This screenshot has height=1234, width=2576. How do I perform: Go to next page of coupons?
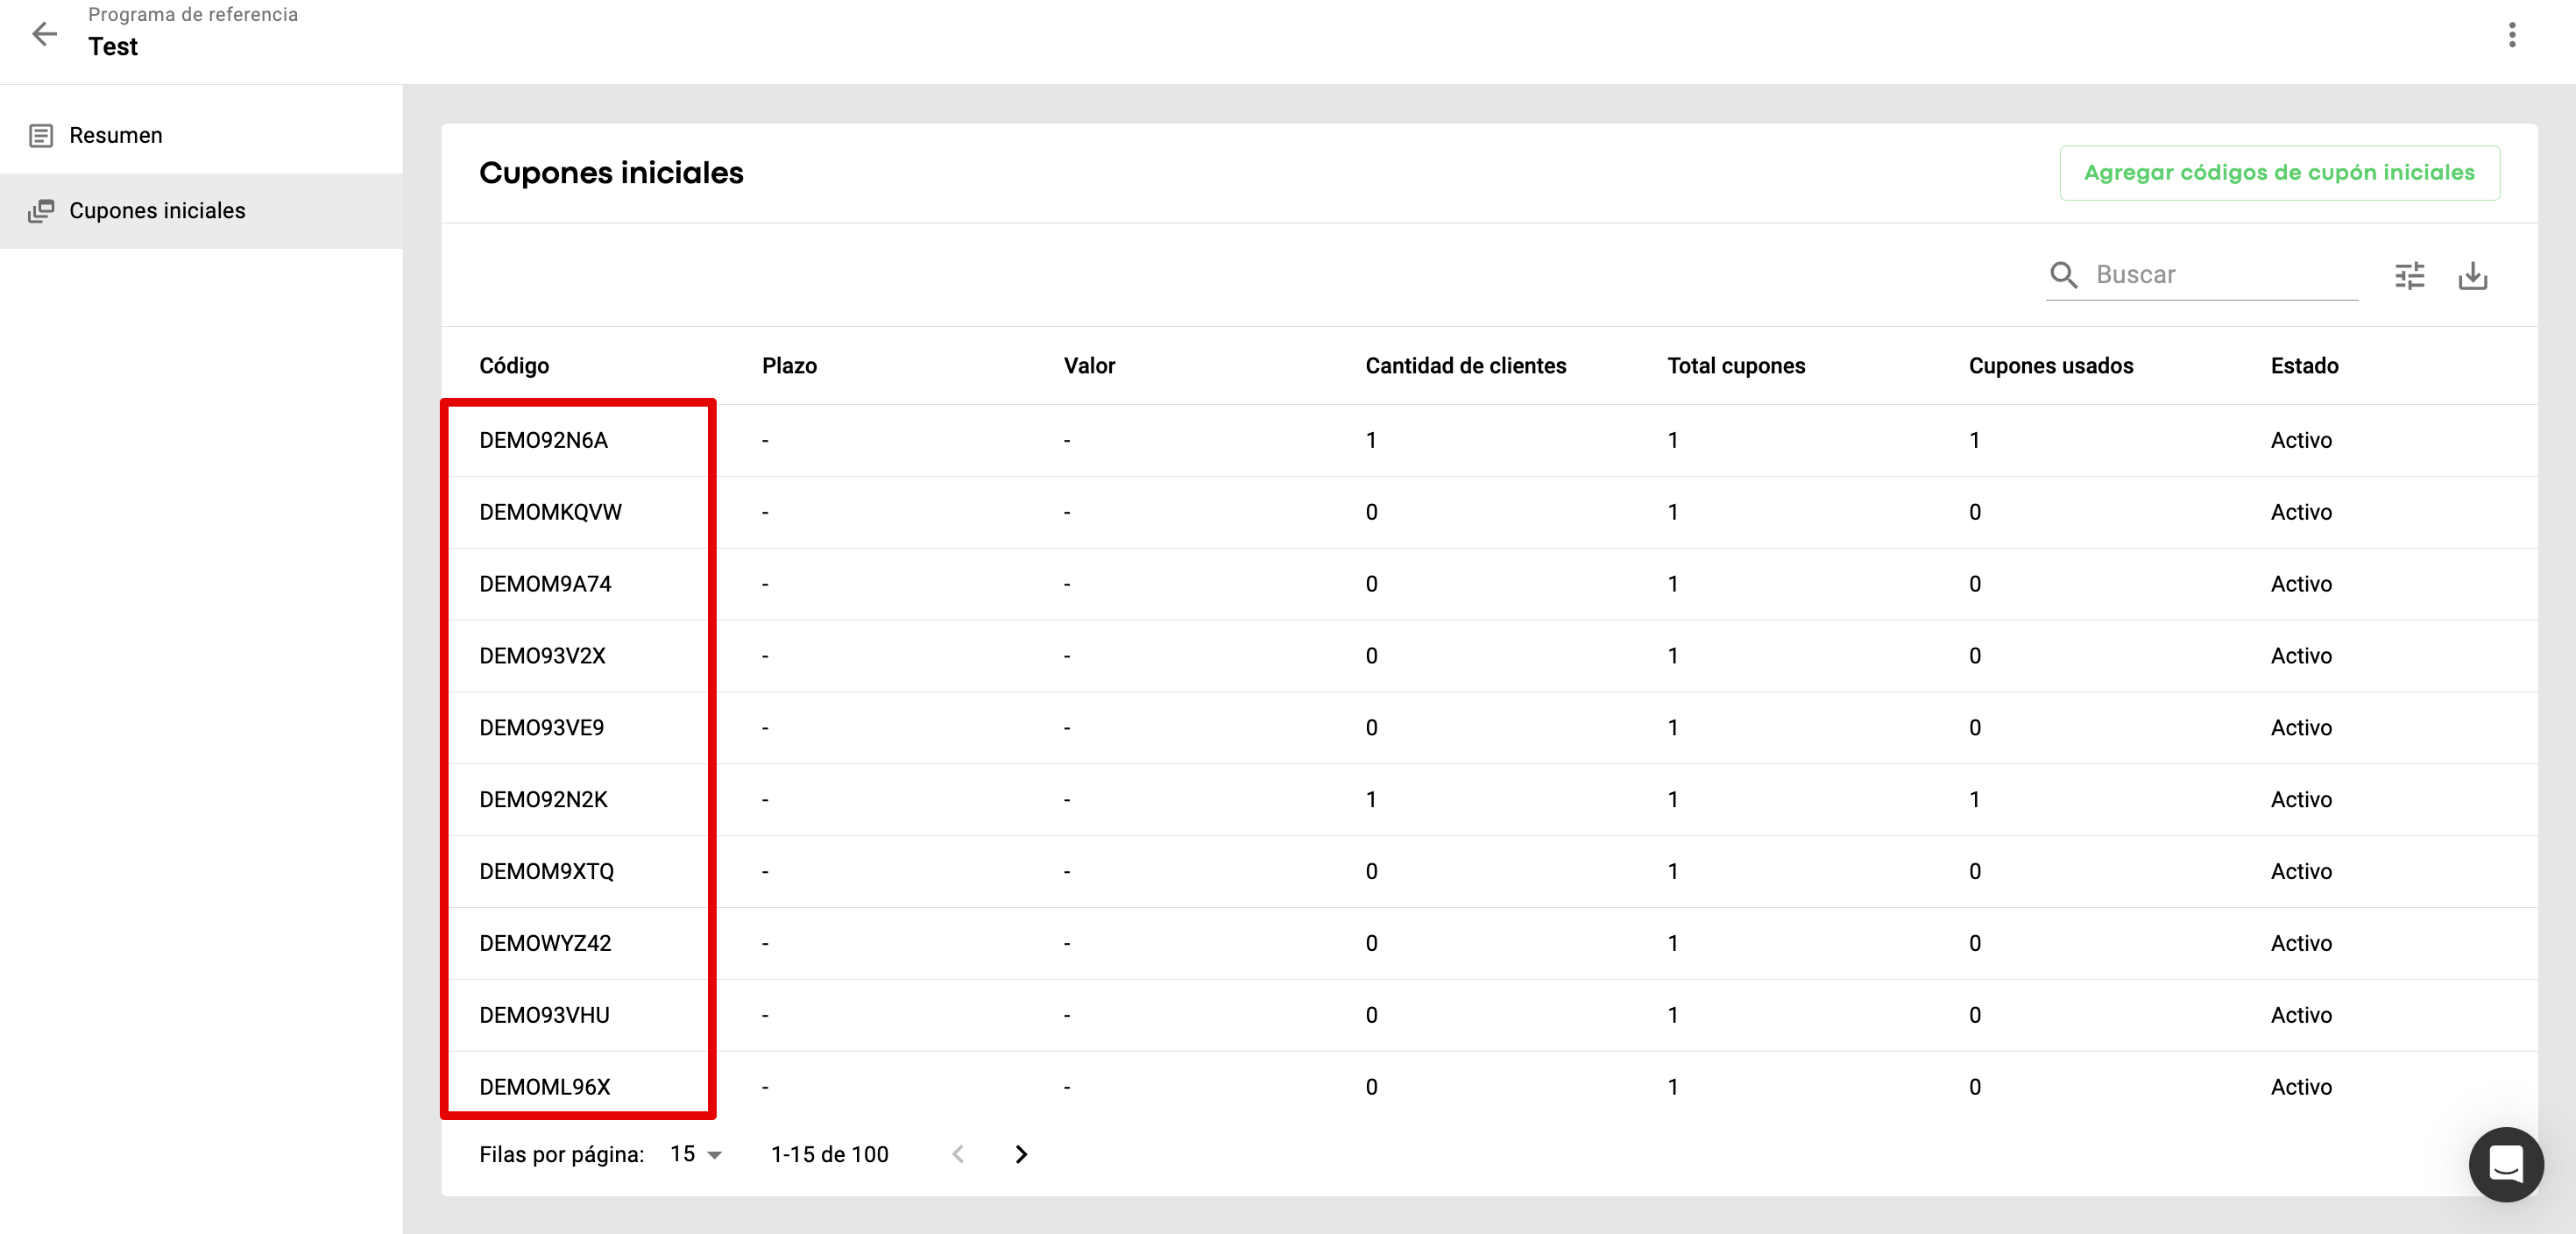(x=1021, y=1154)
